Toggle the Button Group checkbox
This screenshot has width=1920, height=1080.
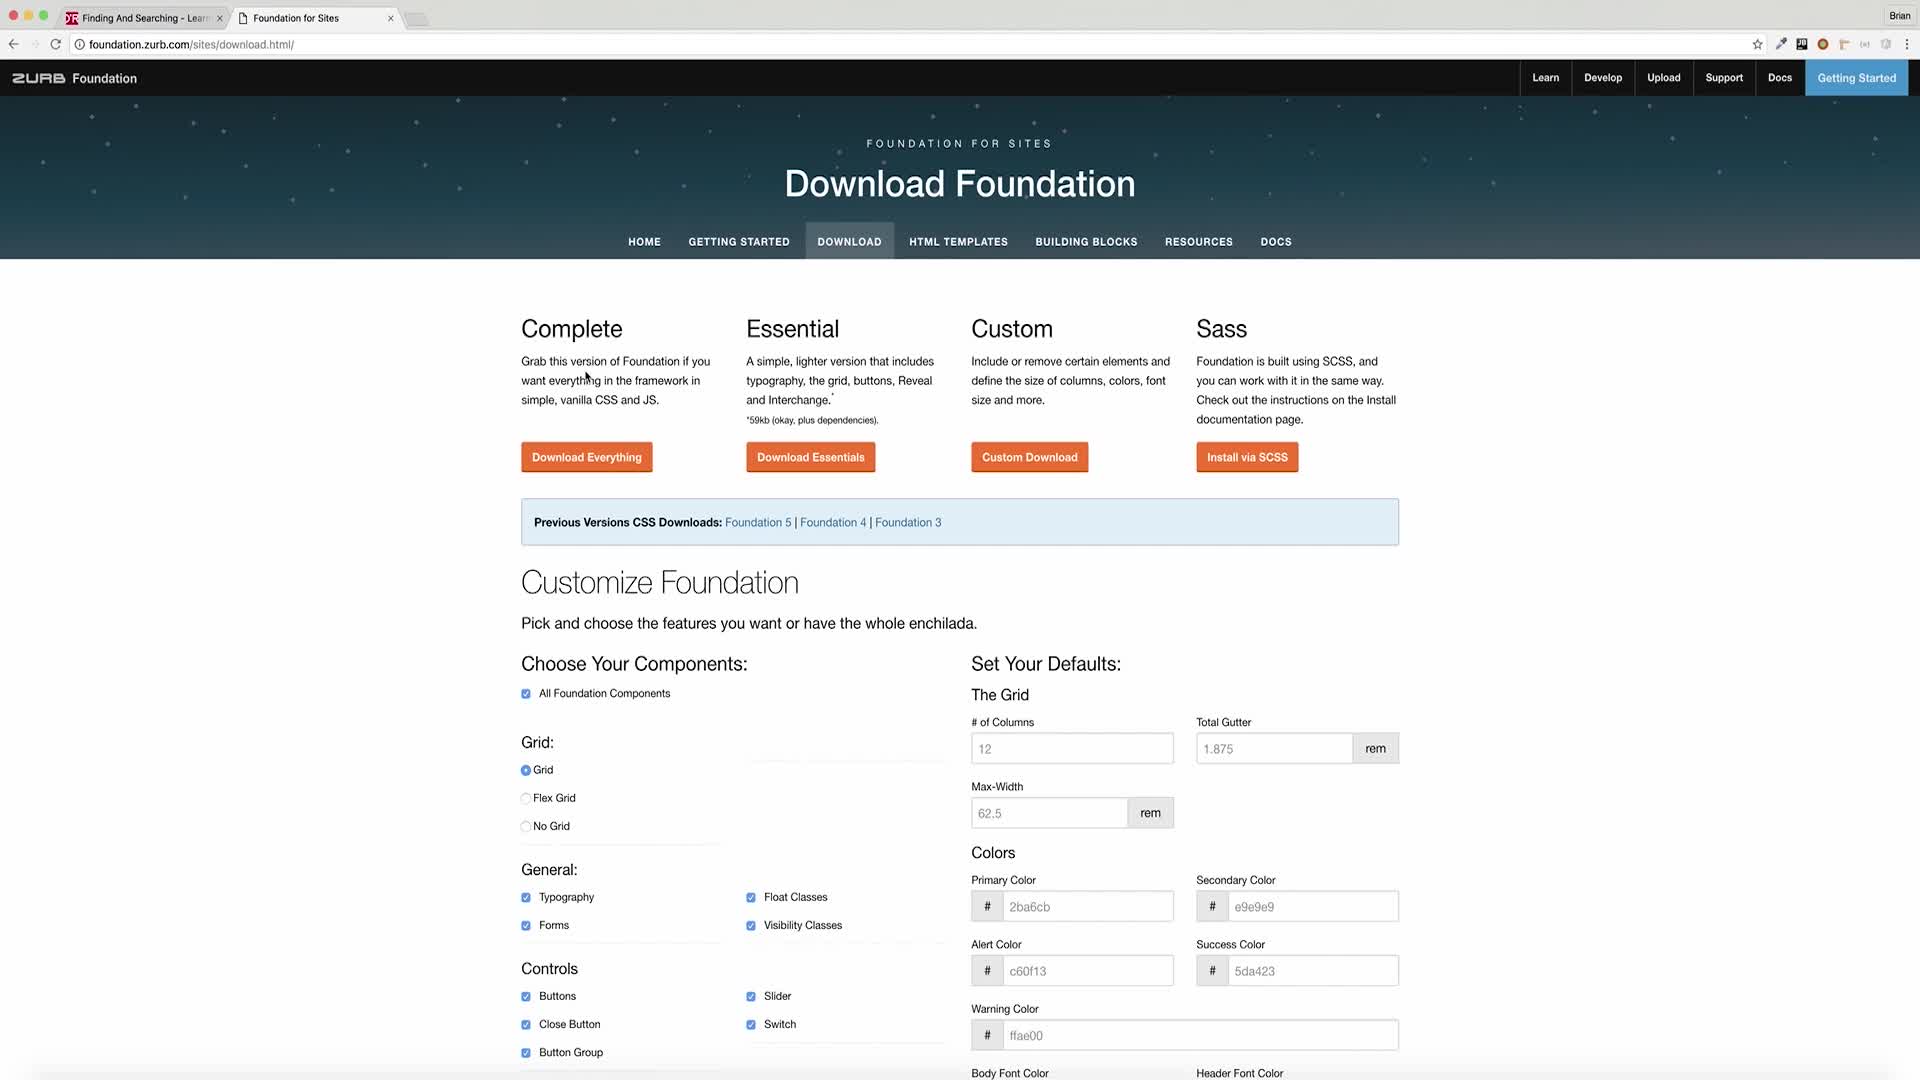tap(526, 1053)
